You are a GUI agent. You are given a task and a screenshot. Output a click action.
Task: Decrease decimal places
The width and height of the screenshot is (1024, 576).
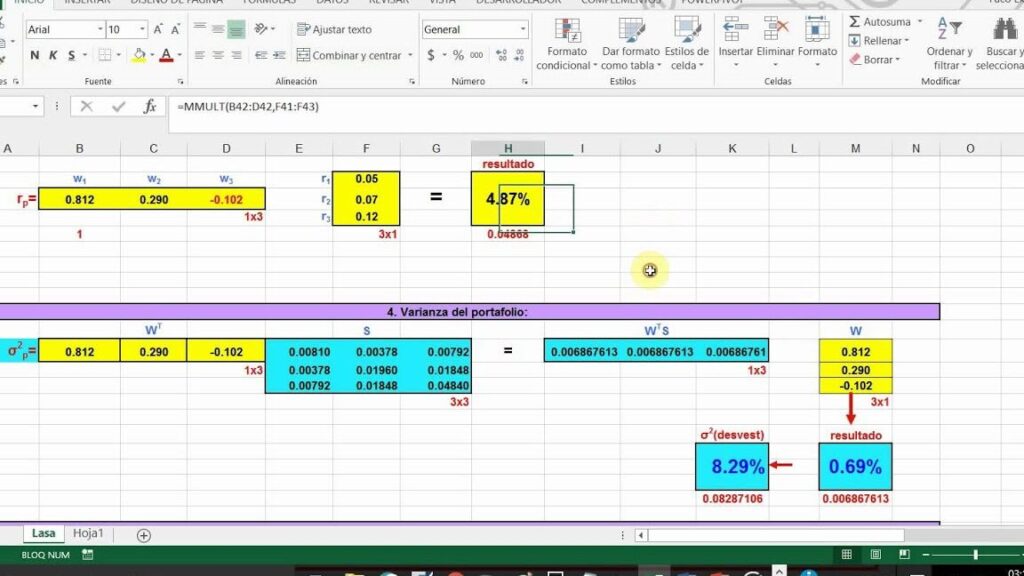point(520,56)
